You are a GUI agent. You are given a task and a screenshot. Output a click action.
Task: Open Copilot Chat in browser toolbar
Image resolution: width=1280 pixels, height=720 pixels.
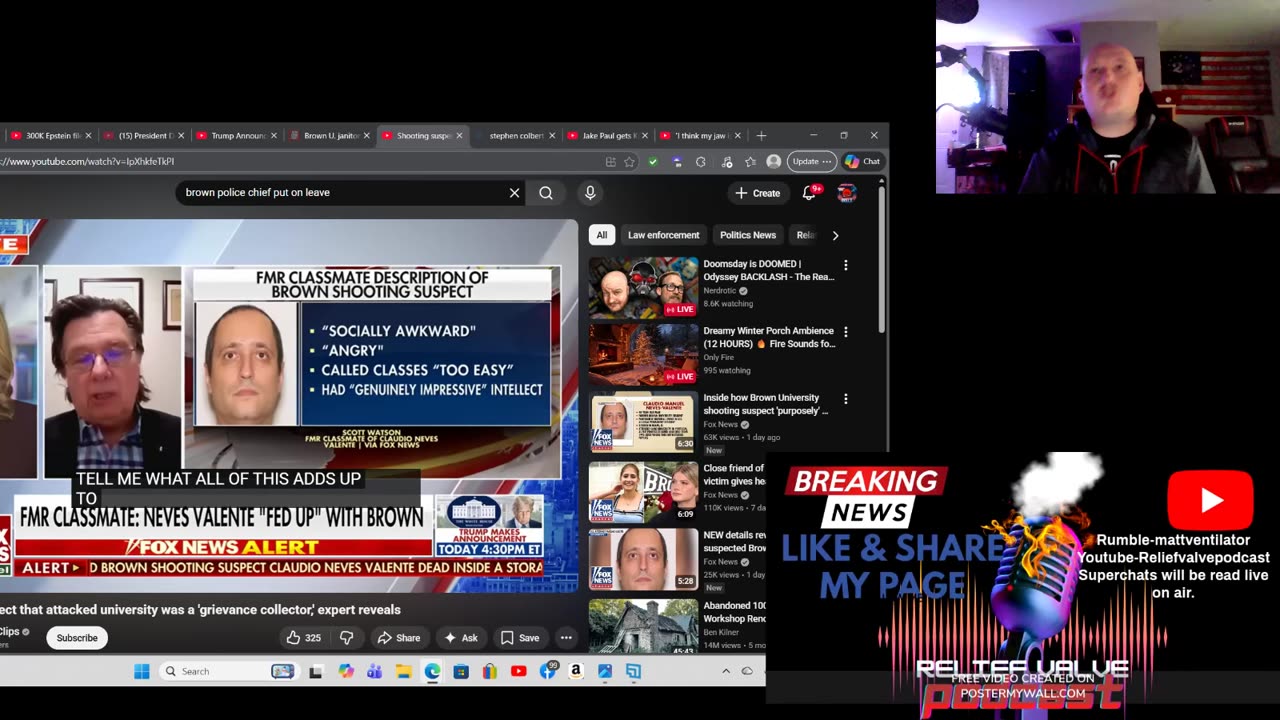[863, 161]
